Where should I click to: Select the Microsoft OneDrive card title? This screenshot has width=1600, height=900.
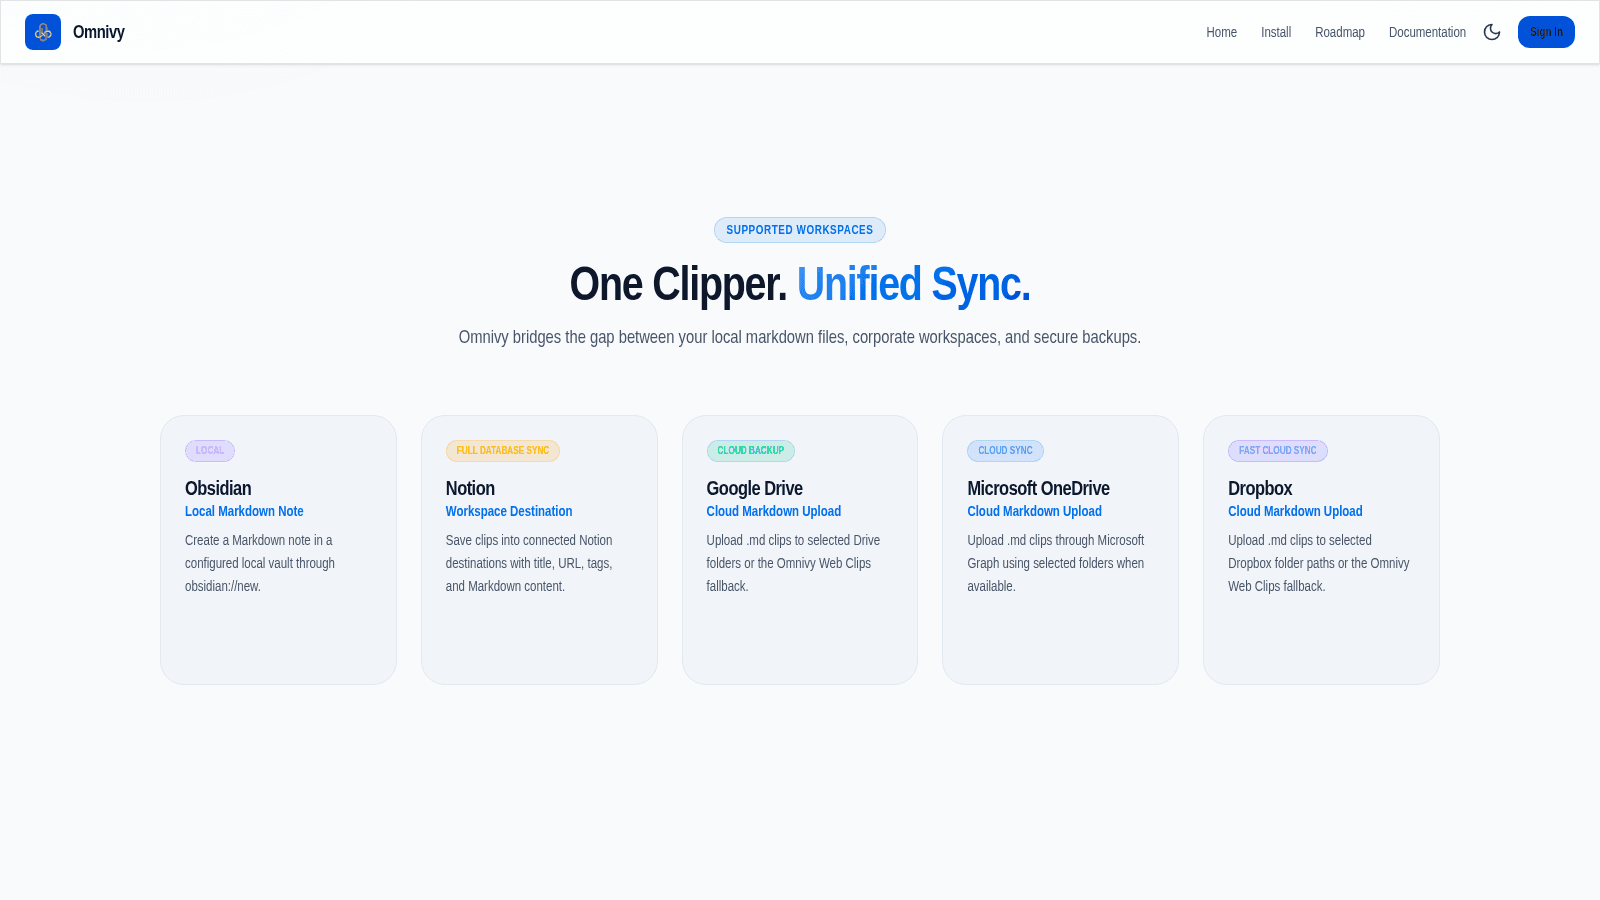1038,488
